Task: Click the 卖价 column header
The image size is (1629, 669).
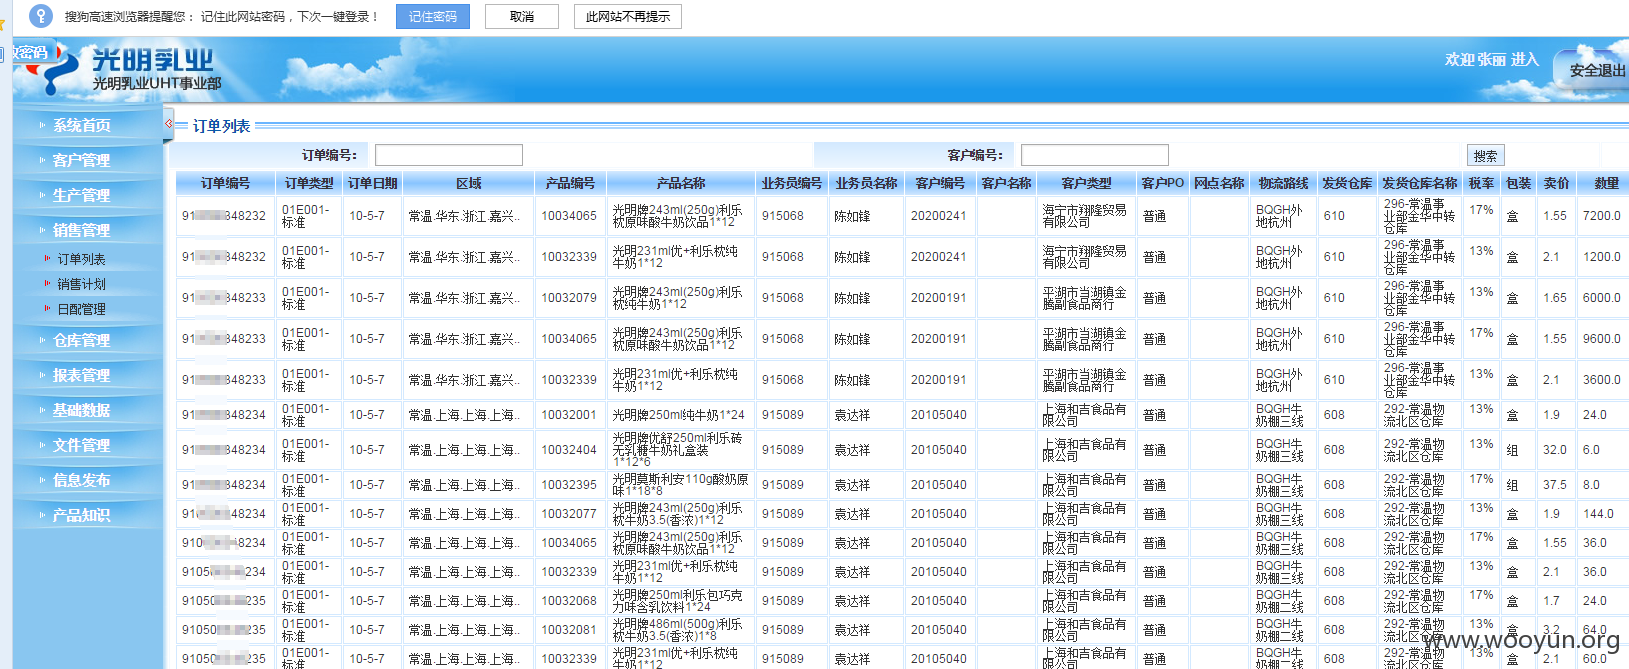Action: coord(1556,183)
